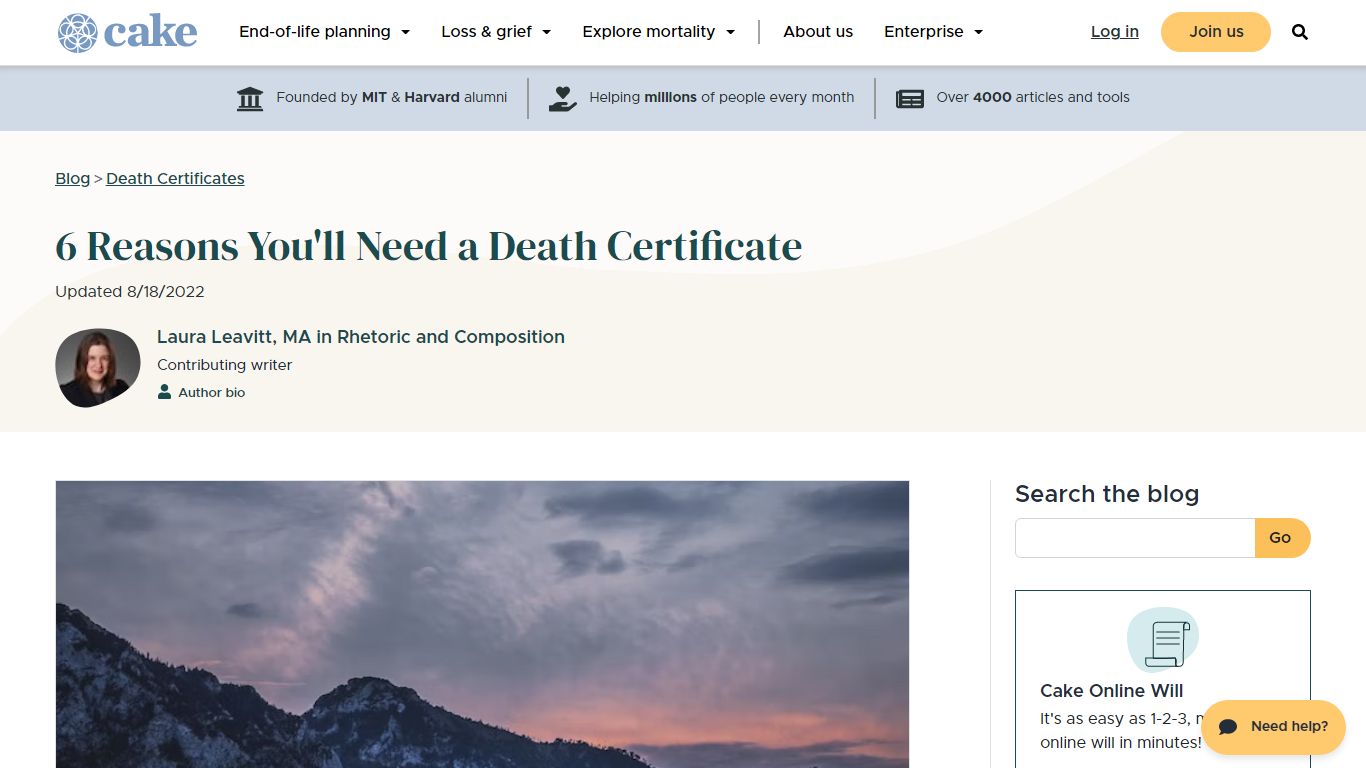Click the bank building icon

point(250,98)
